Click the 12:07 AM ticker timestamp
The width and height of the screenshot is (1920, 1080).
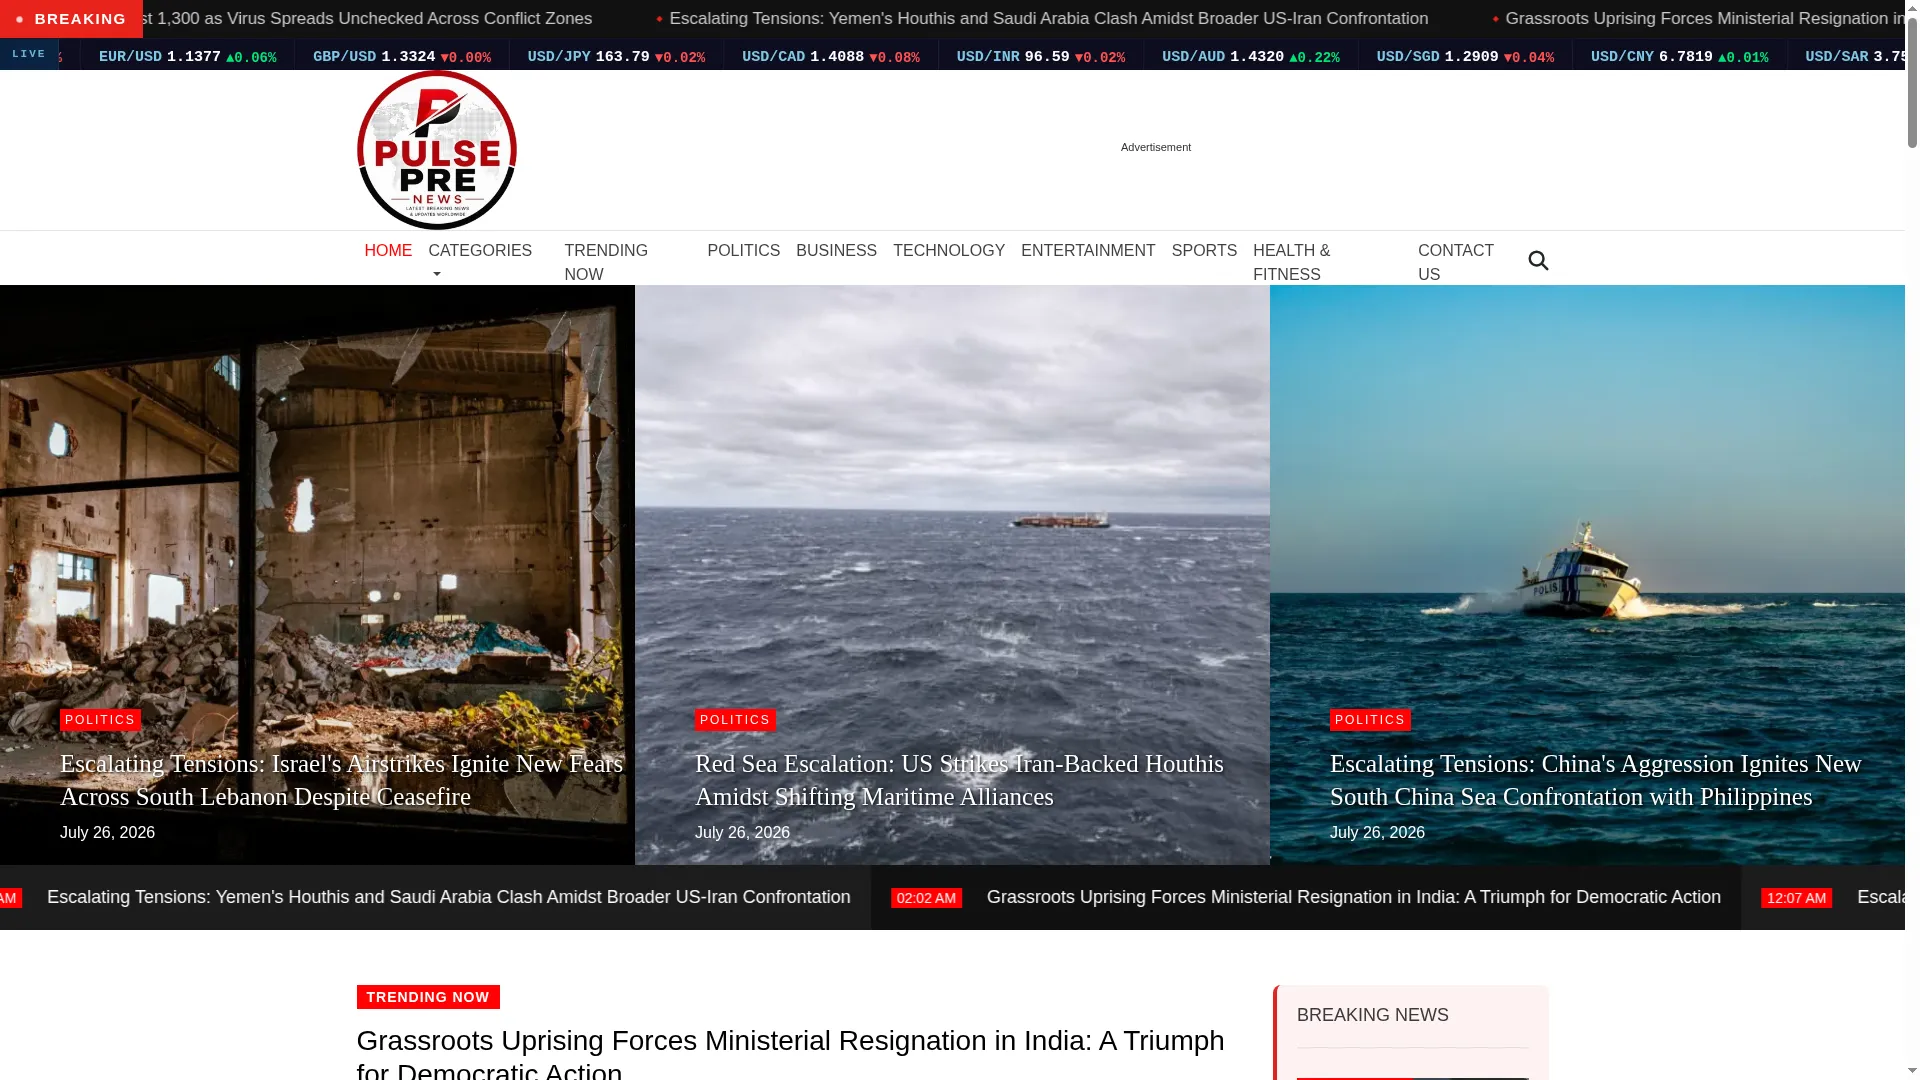coord(1796,898)
